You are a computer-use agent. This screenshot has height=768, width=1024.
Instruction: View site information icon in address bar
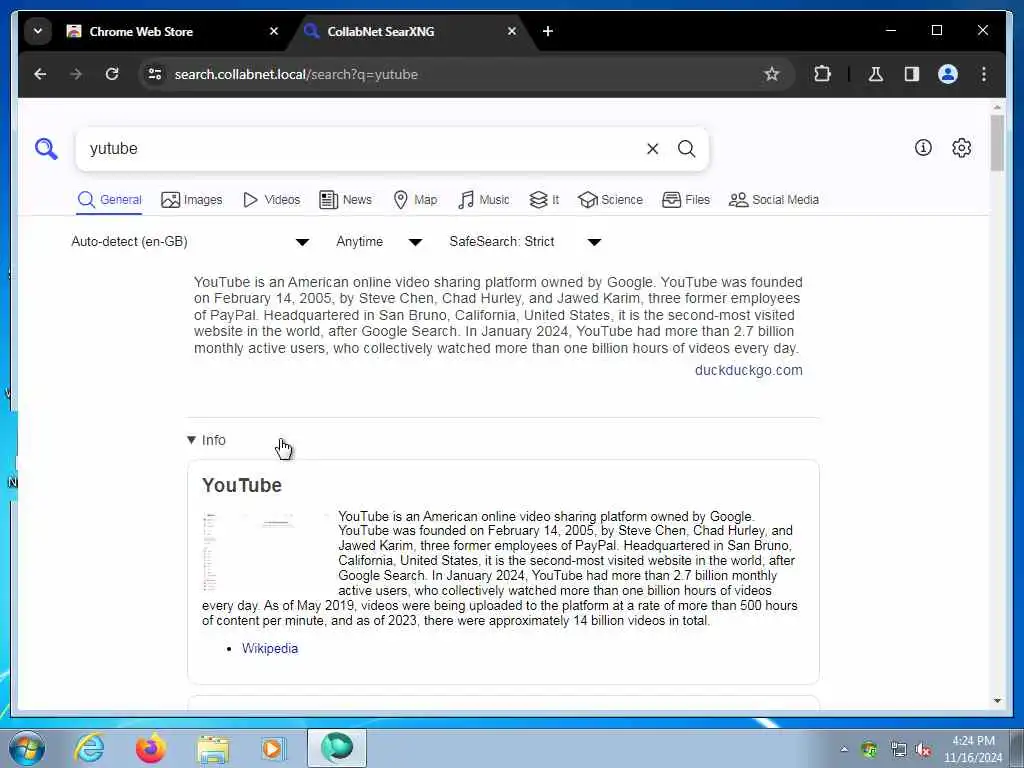155,74
